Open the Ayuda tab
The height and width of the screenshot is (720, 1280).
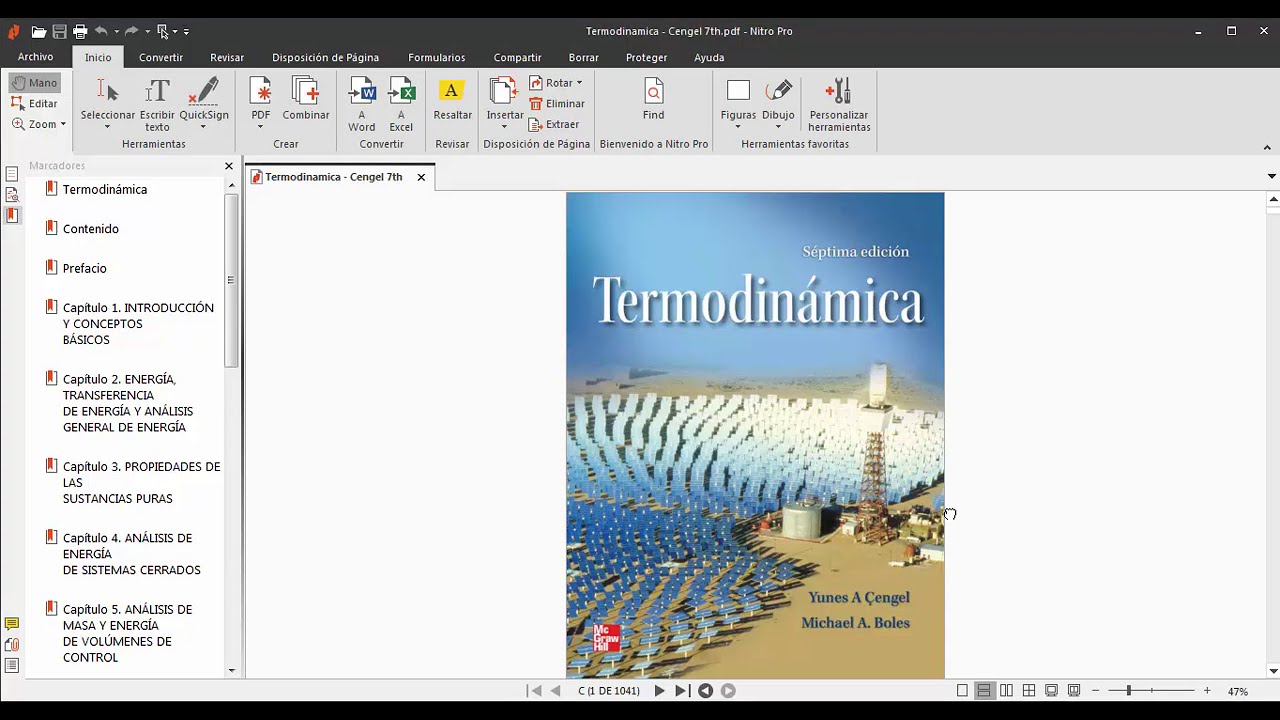(709, 57)
